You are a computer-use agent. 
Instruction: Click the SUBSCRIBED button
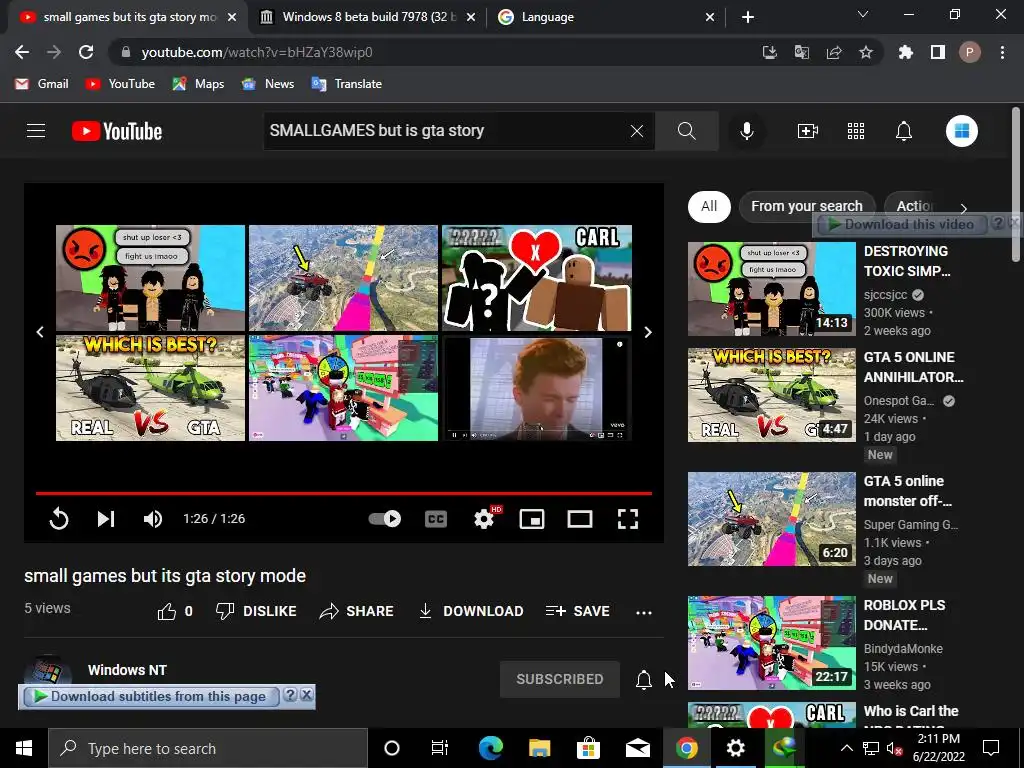[x=560, y=679]
